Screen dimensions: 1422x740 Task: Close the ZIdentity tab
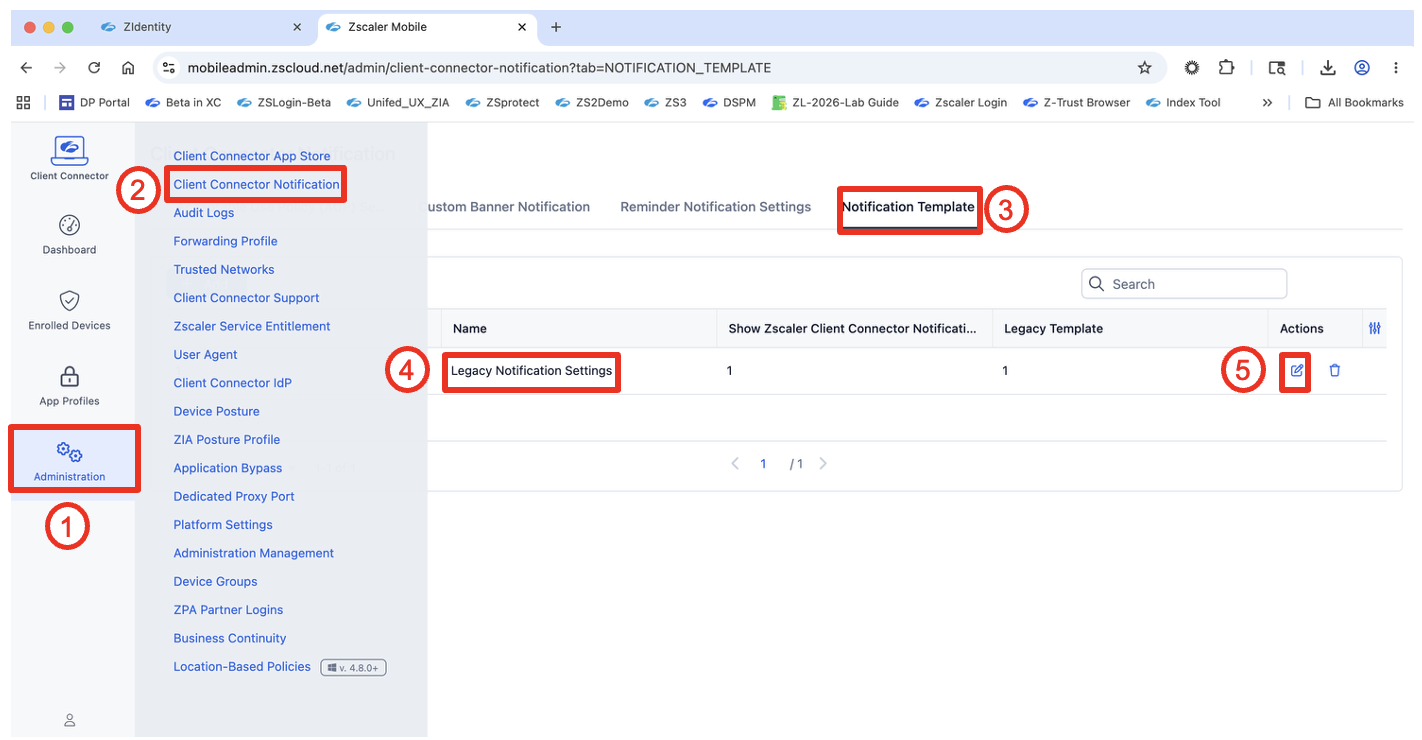click(x=297, y=27)
